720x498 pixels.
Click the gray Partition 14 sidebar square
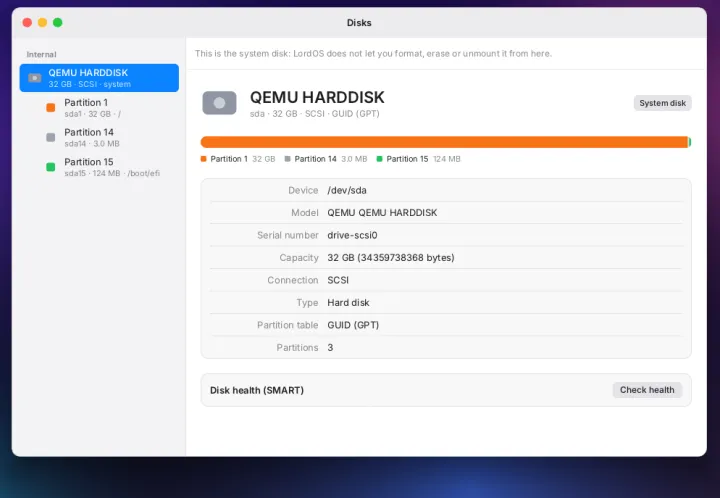click(x=51, y=137)
